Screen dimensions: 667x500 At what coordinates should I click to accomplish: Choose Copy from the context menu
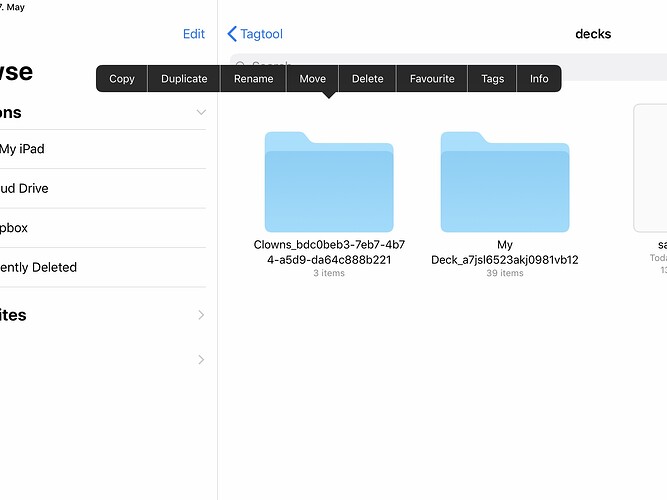122,79
